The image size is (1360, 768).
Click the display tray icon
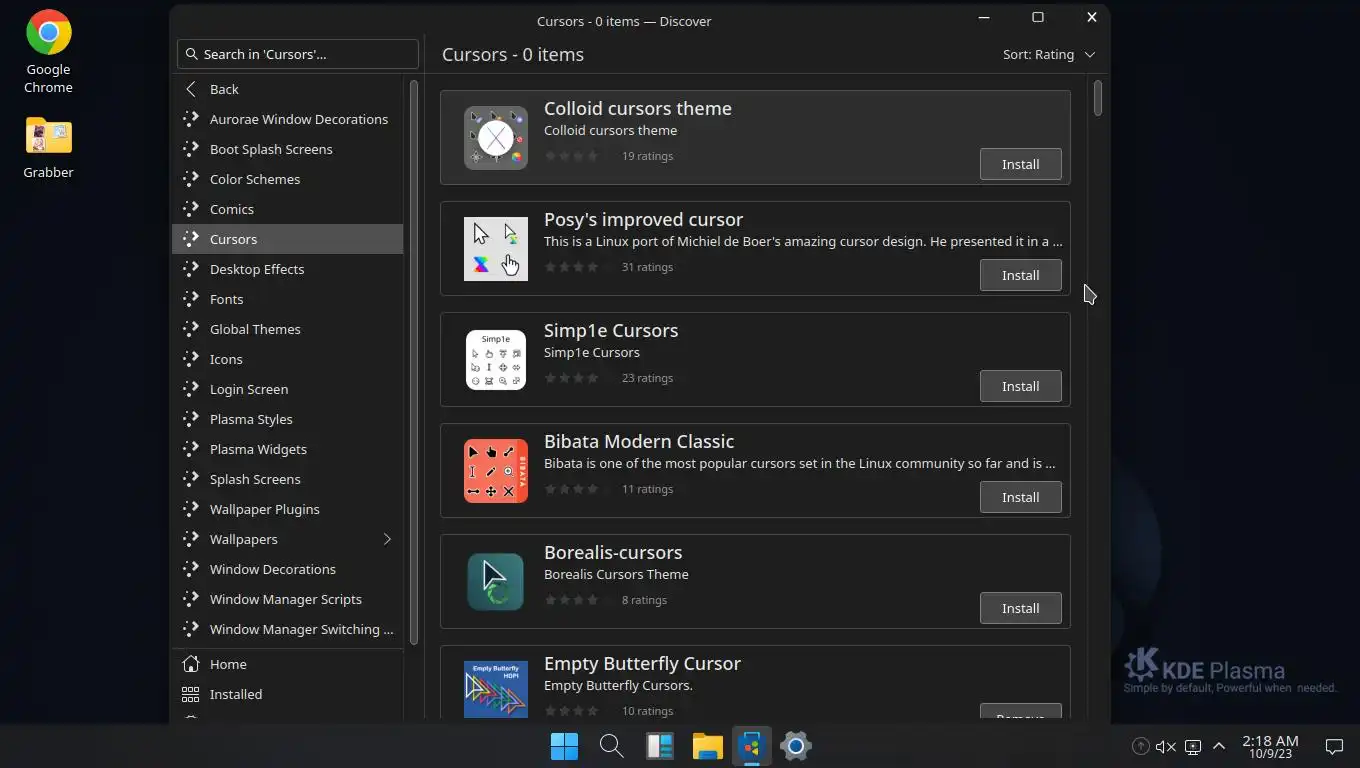click(x=1192, y=747)
